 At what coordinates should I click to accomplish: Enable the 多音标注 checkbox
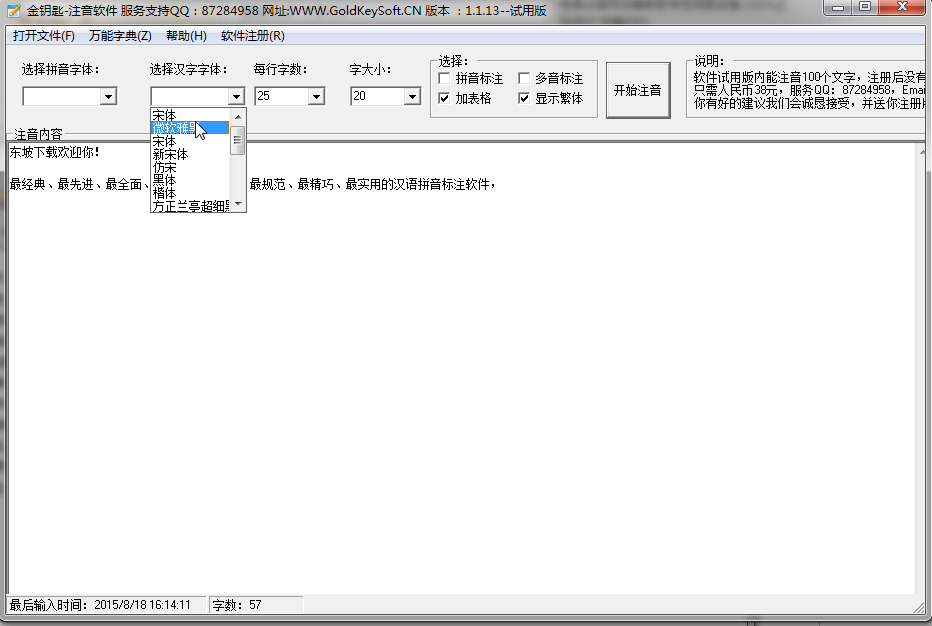pos(523,77)
